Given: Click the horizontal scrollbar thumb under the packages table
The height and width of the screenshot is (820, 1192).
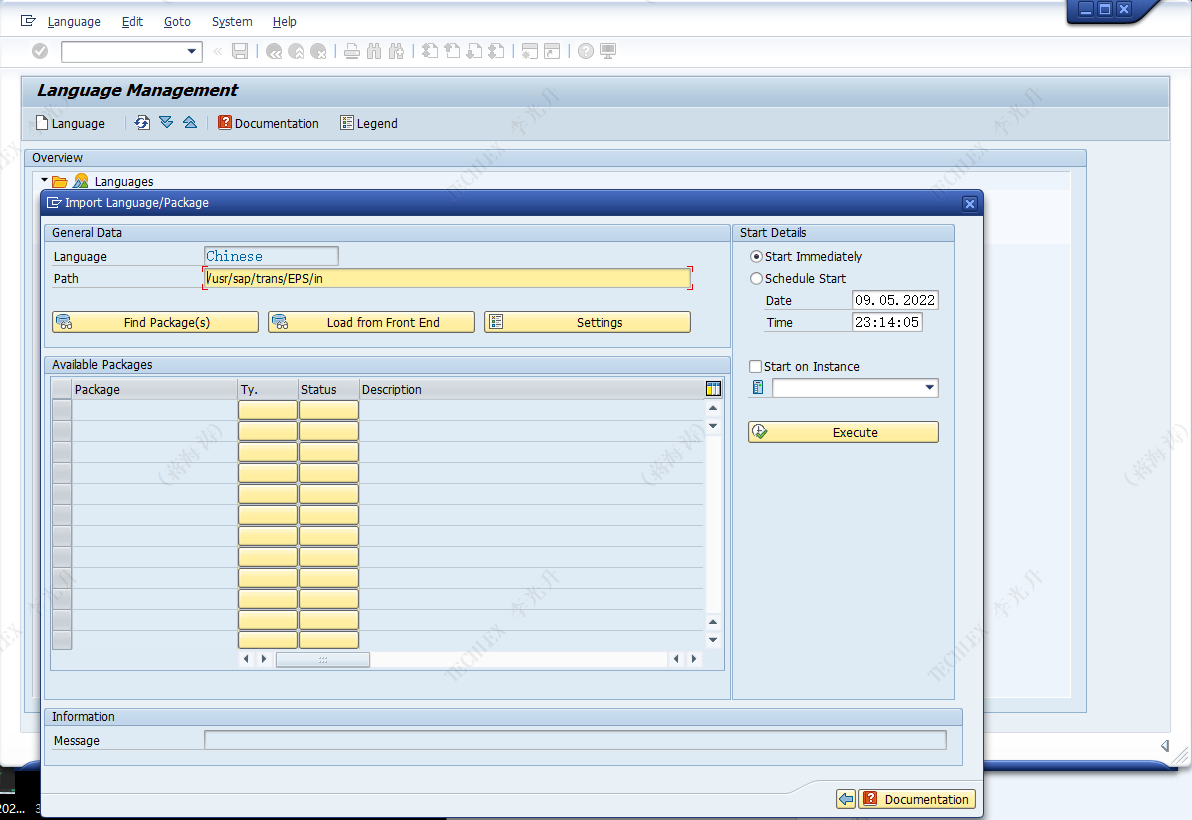Looking at the screenshot, I should (323, 659).
